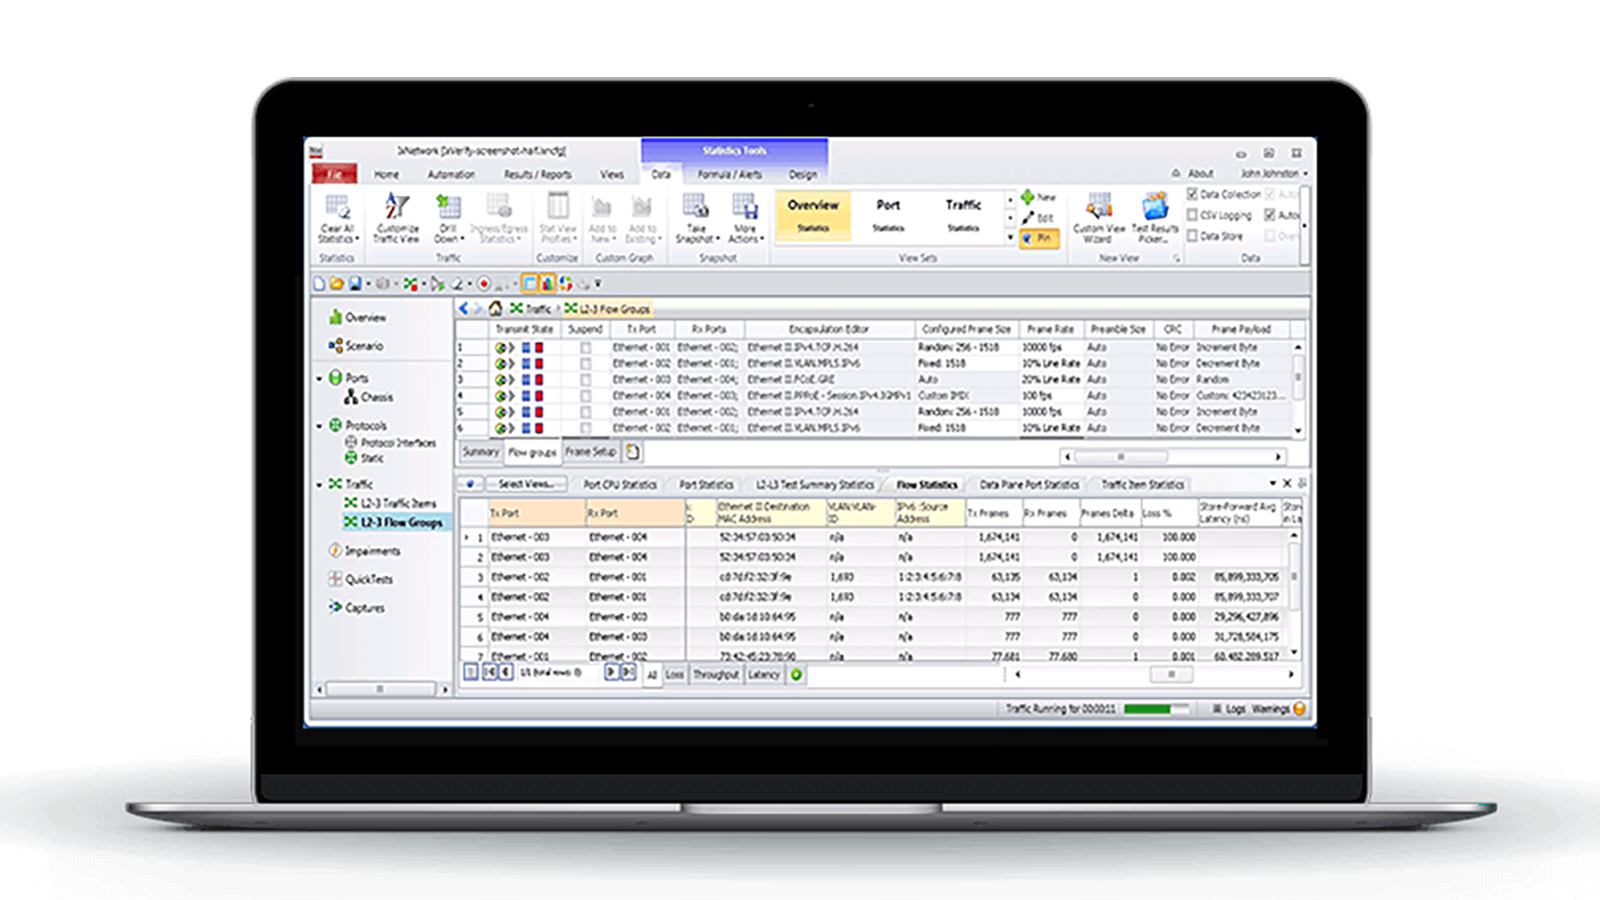
Task: Click the home icon in breadcrumb bar
Action: pyautogui.click(x=495, y=308)
